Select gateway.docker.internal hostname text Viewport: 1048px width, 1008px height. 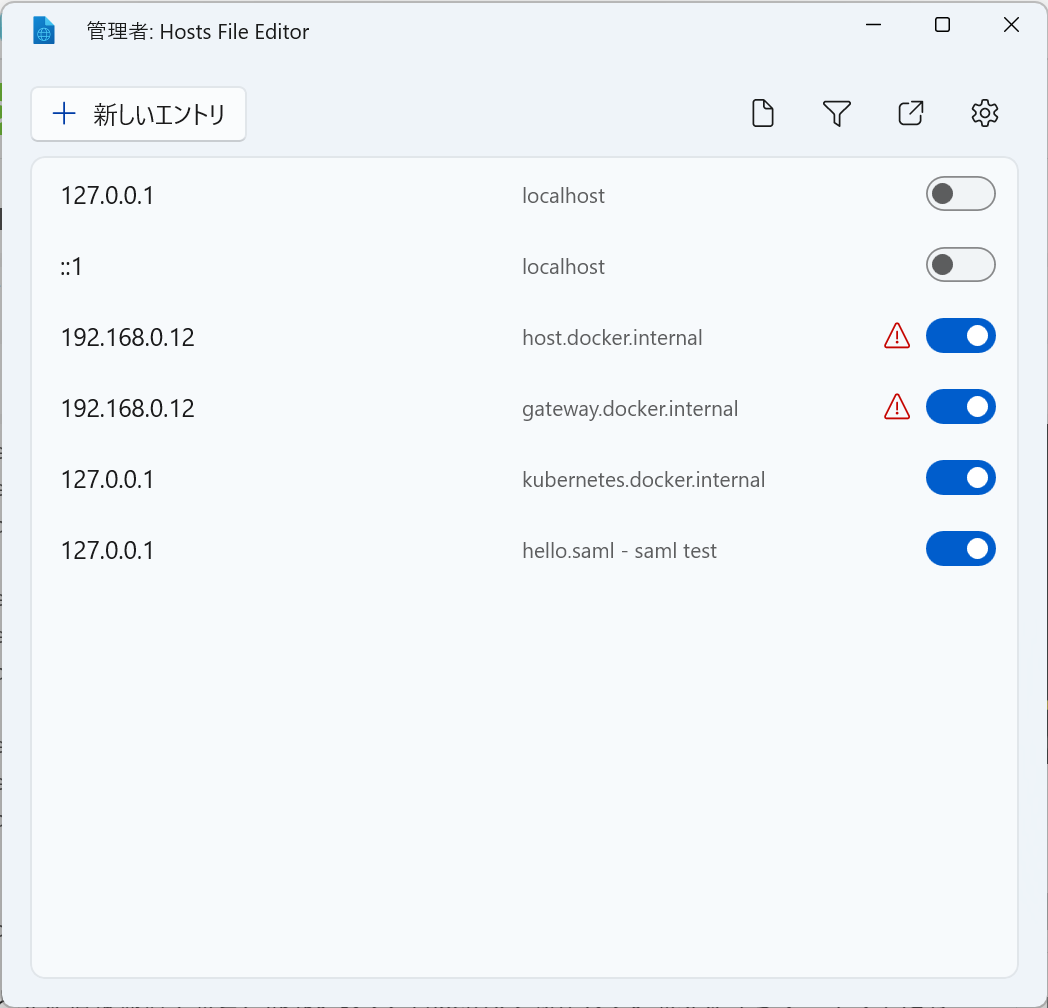(630, 408)
